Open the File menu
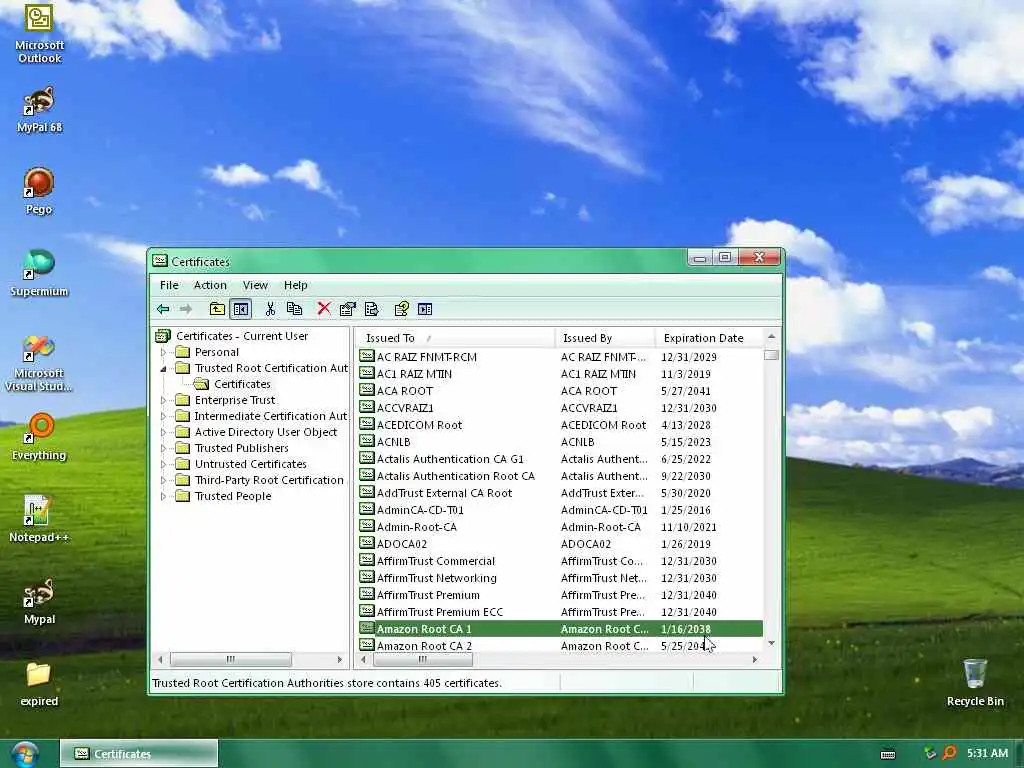Image resolution: width=1024 pixels, height=768 pixels. point(169,285)
